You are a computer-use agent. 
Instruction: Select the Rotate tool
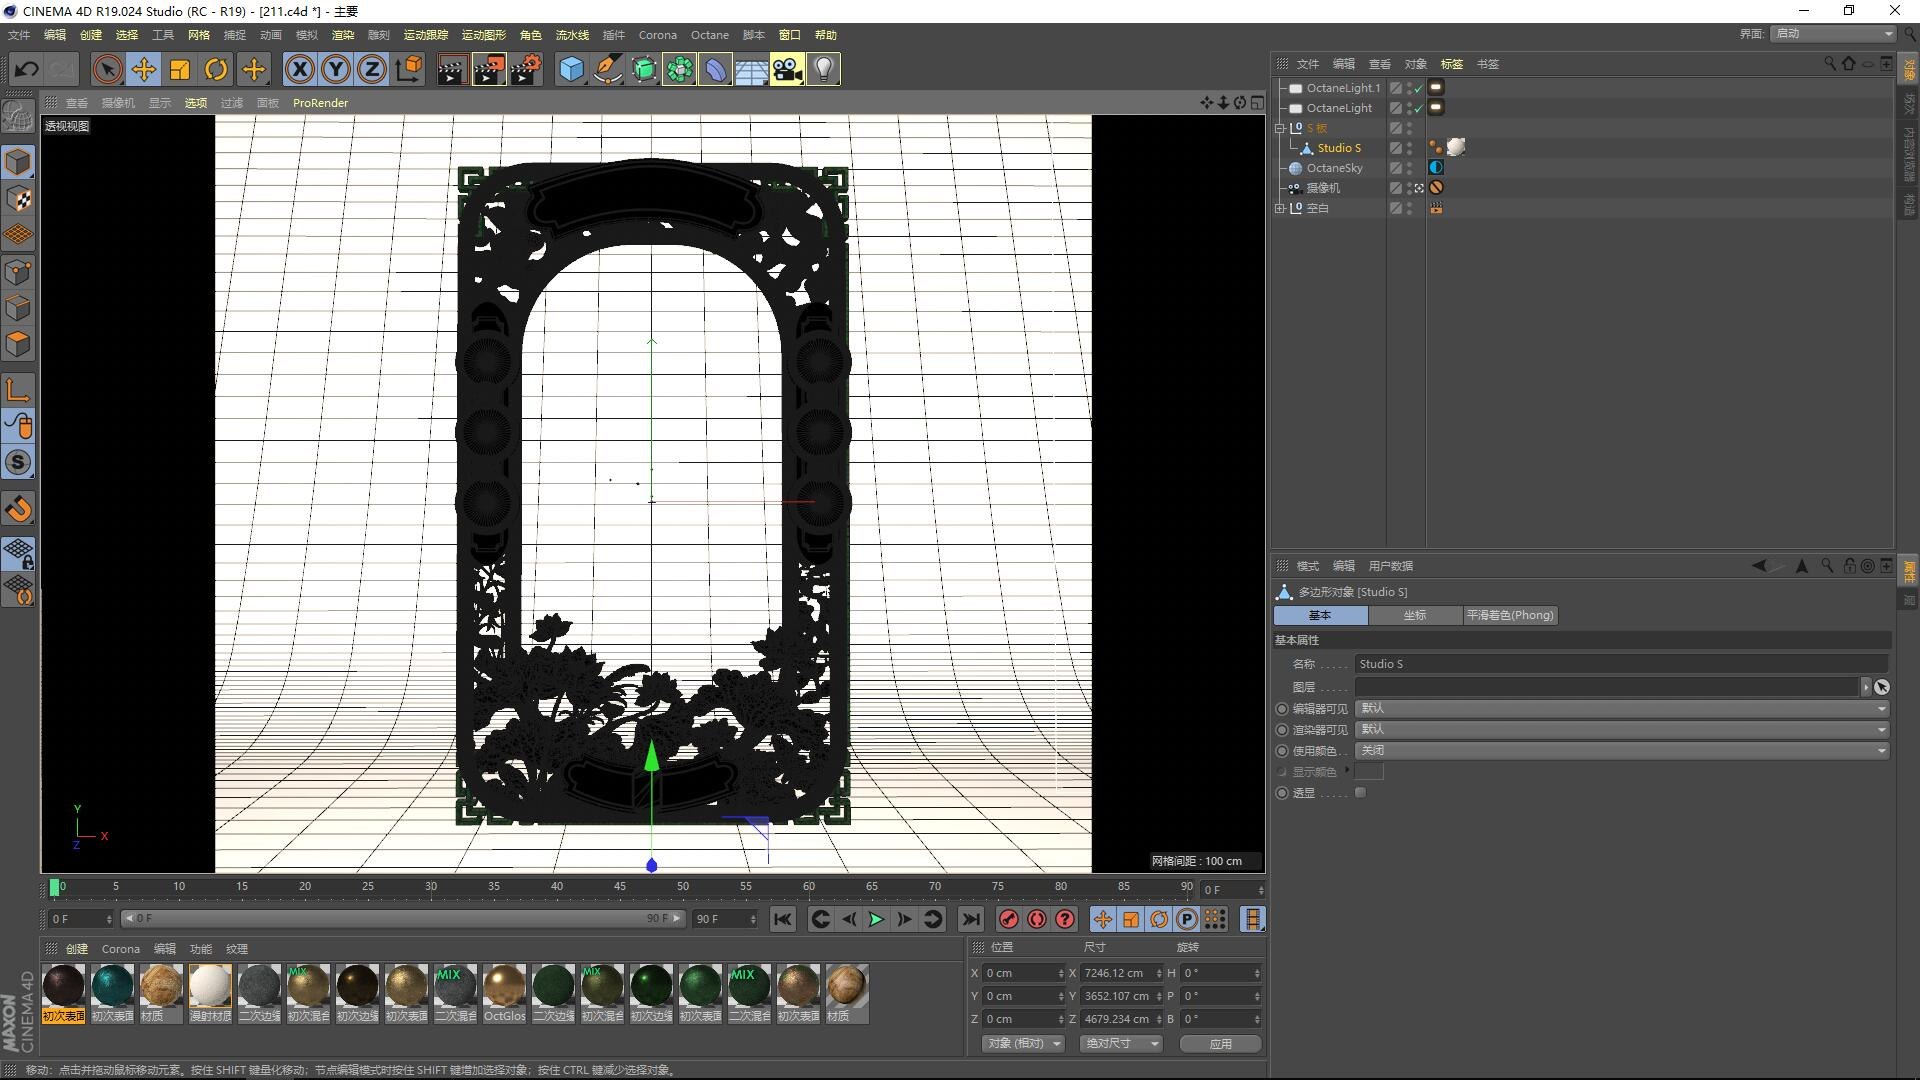216,69
